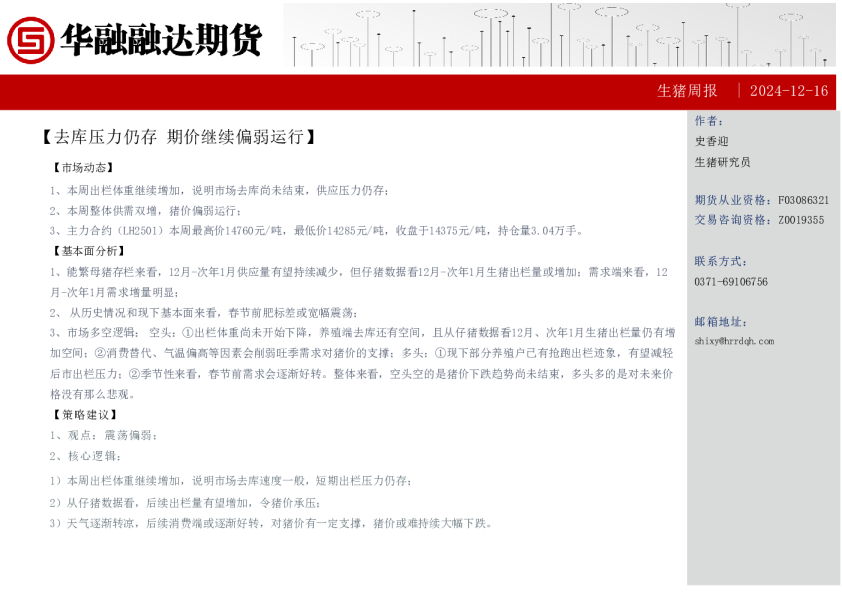Click the 生猪研究员 job title
The image size is (842, 595).
coord(722,162)
